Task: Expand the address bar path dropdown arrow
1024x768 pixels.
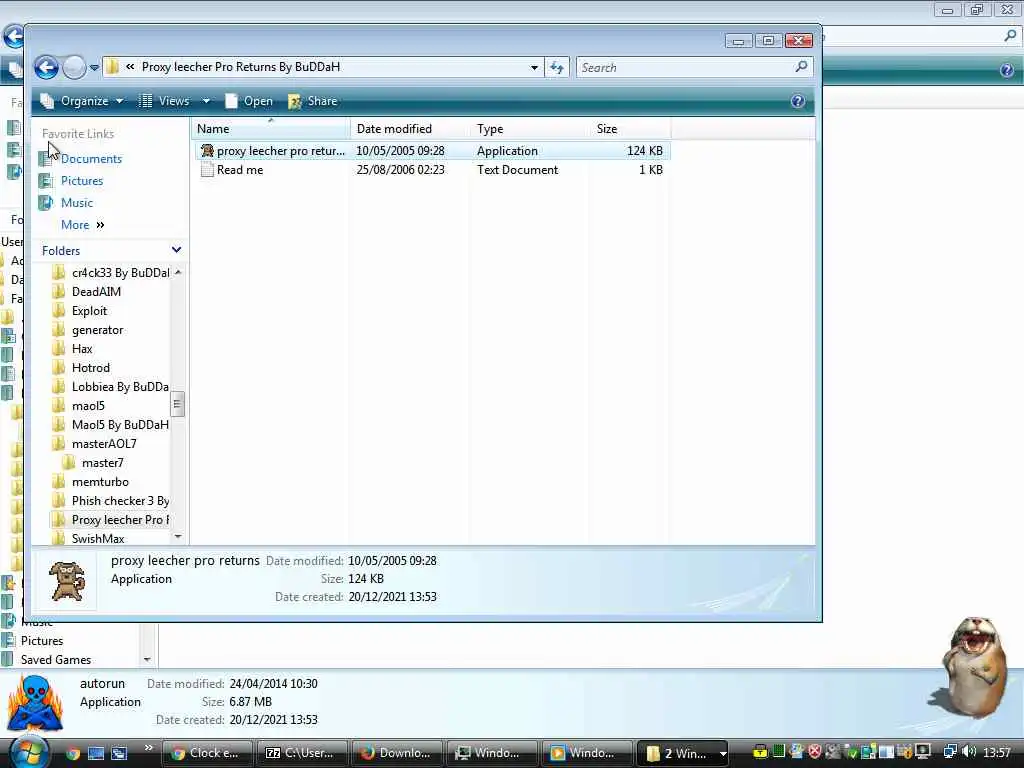Action: click(x=534, y=67)
